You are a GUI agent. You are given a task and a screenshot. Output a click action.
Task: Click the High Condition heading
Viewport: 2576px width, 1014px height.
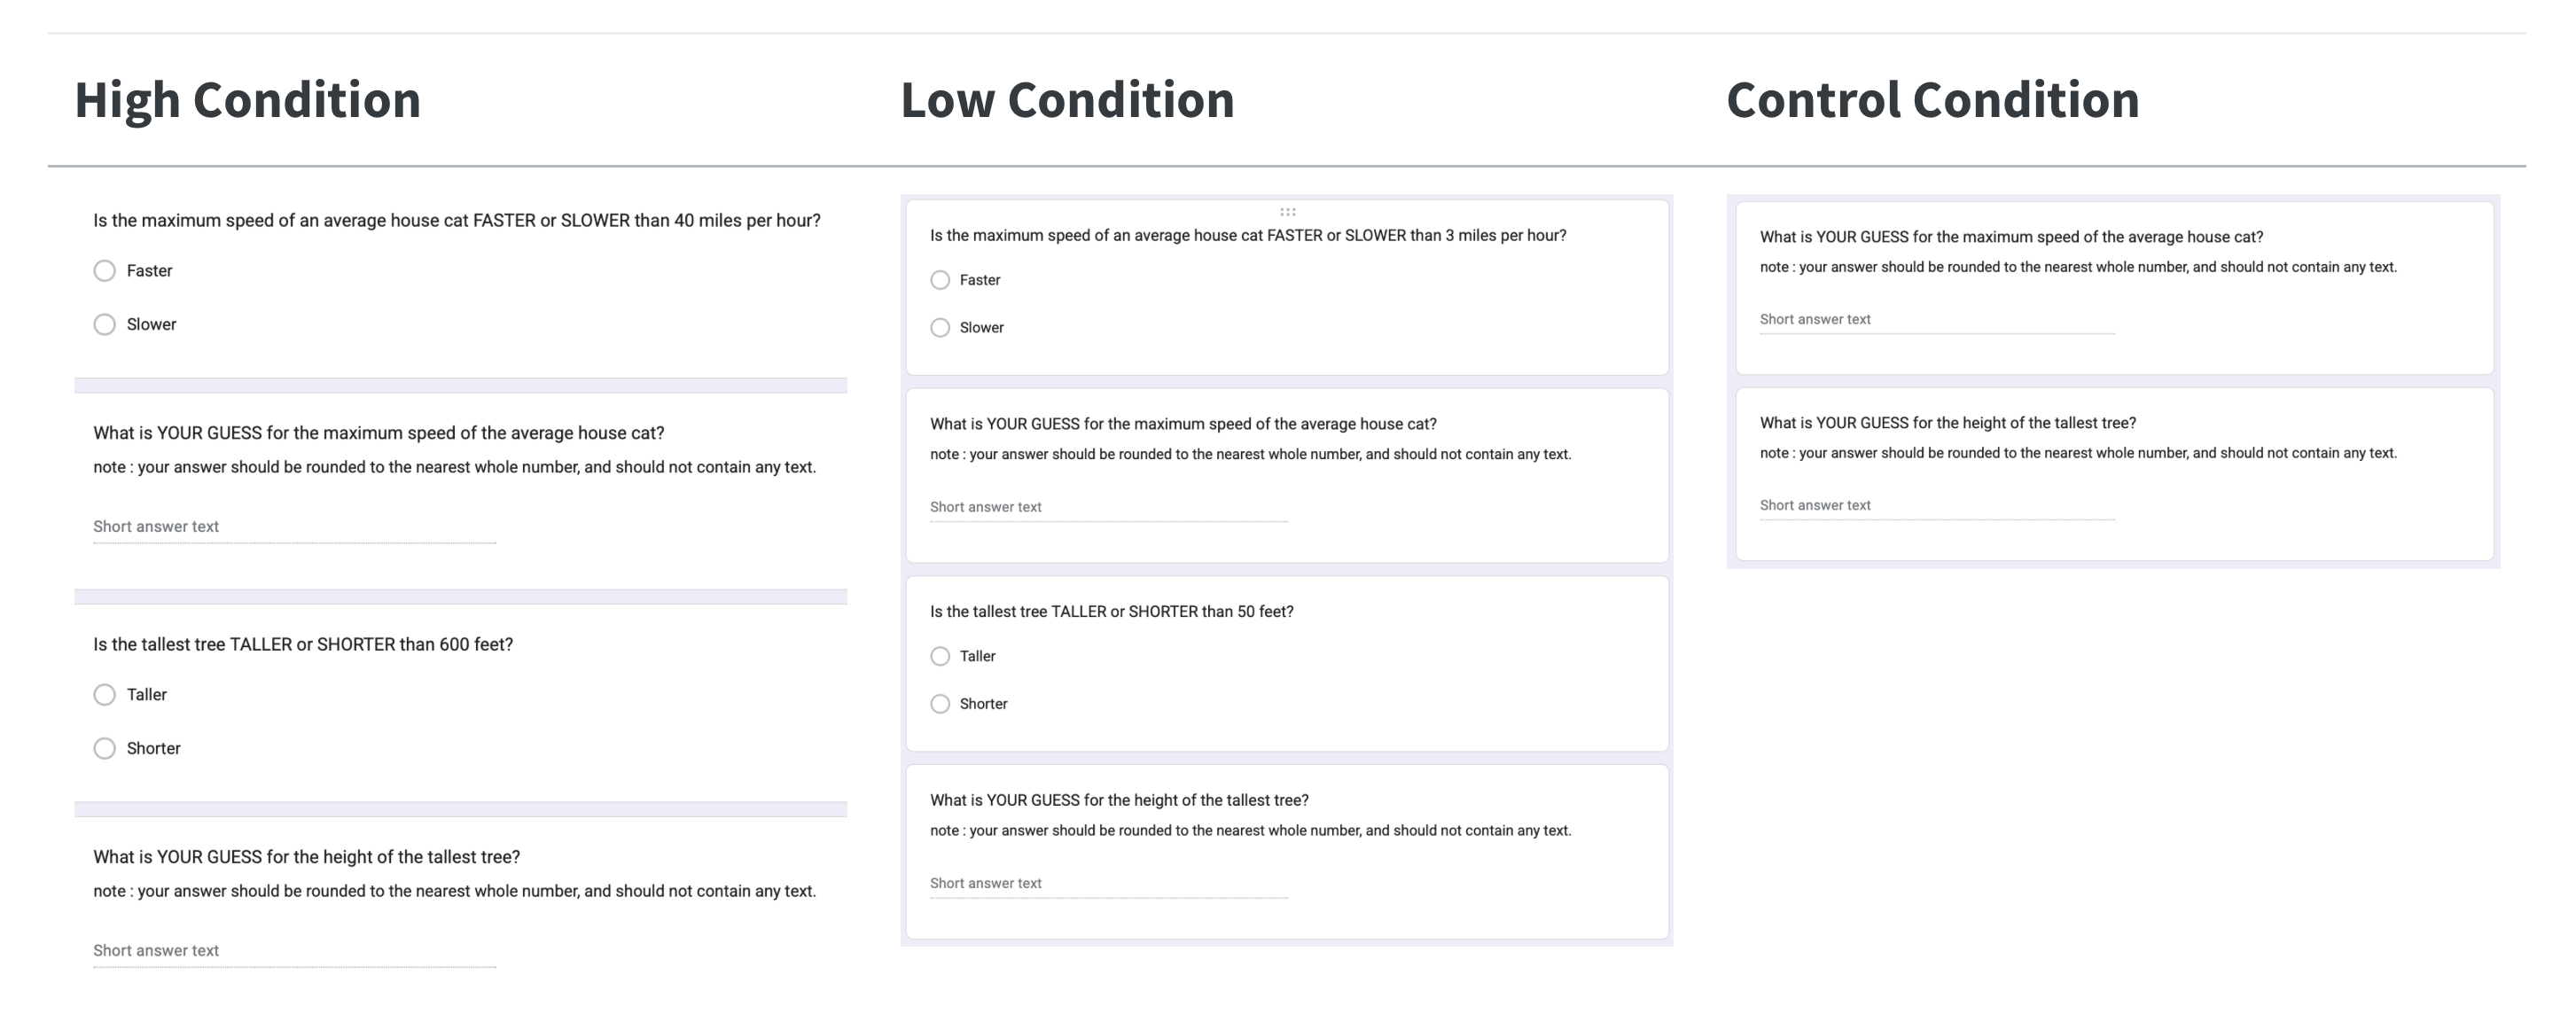tap(247, 100)
